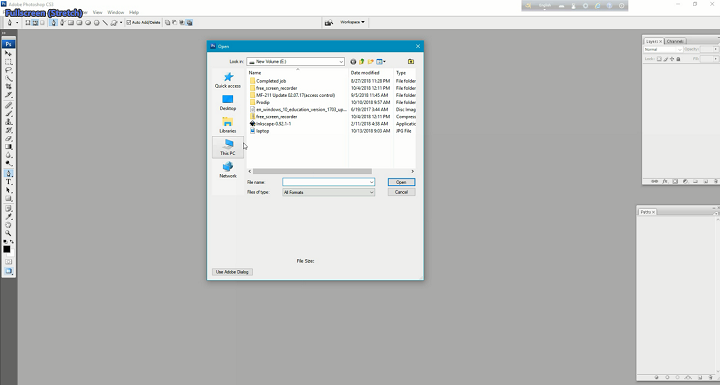This screenshot has width=720, height=385.
Task: Create new folder in Open dialog
Action: tap(371, 62)
